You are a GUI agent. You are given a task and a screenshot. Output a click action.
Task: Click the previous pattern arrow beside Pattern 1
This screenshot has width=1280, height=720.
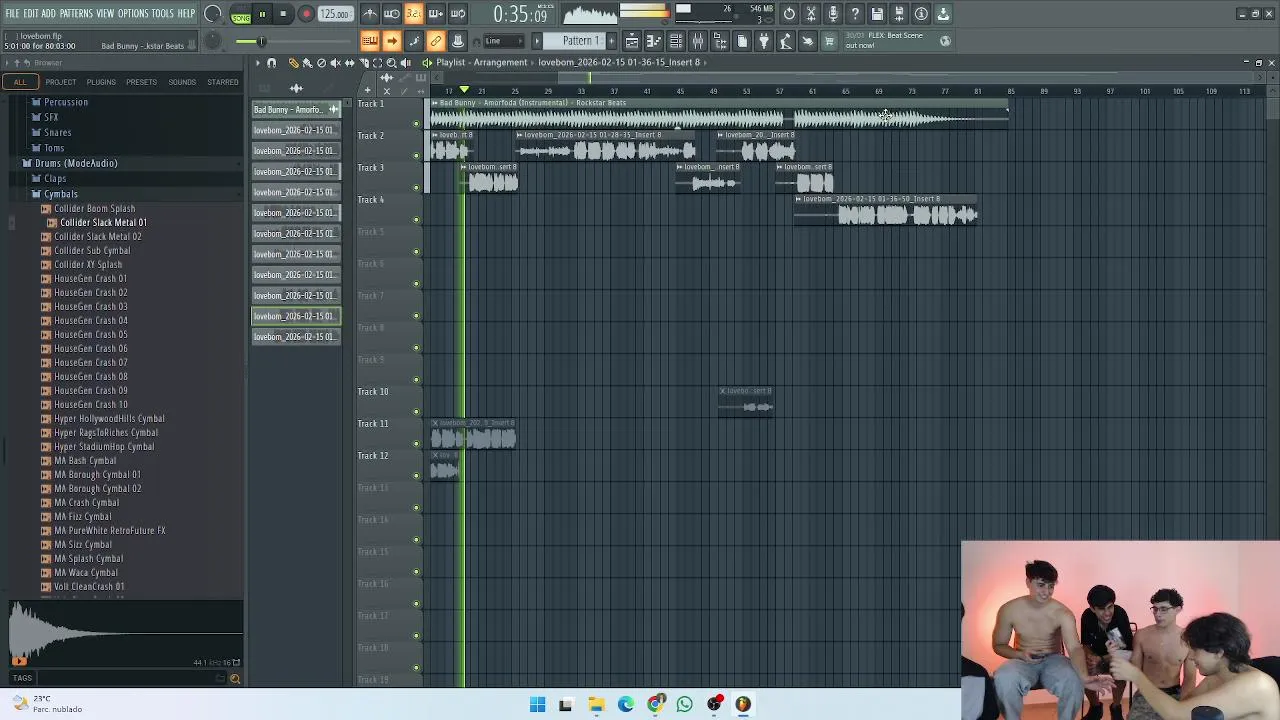537,41
